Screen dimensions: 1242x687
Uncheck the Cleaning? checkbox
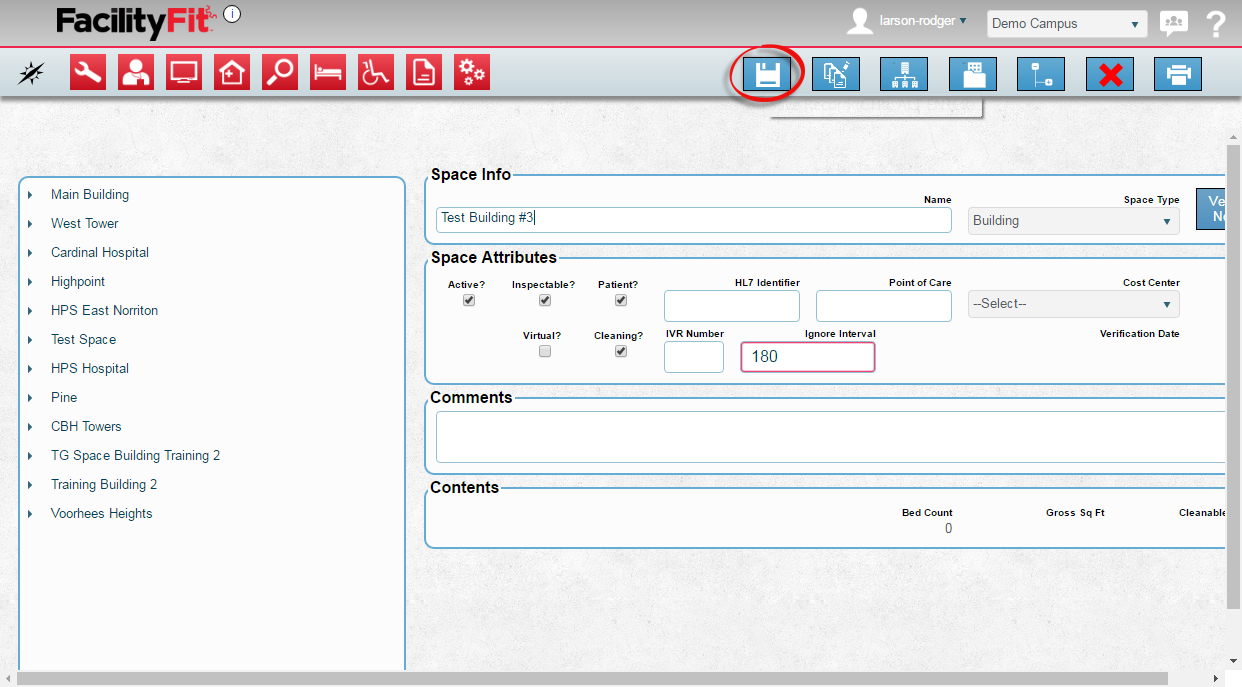tap(621, 351)
